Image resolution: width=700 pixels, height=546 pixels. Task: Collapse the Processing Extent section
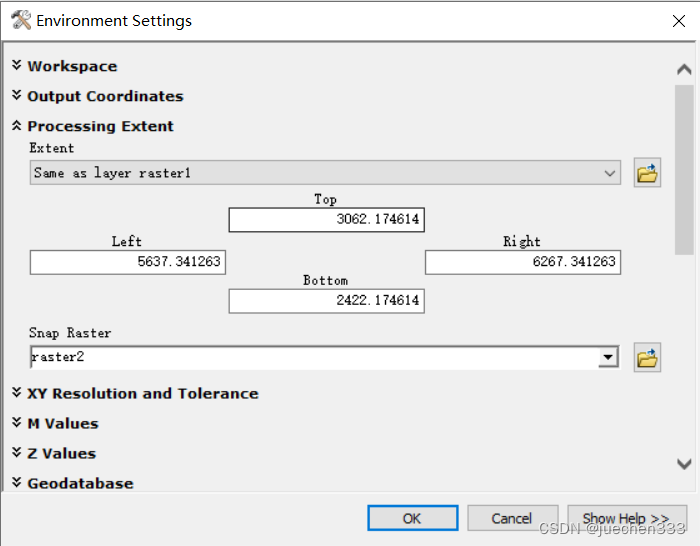pos(100,126)
